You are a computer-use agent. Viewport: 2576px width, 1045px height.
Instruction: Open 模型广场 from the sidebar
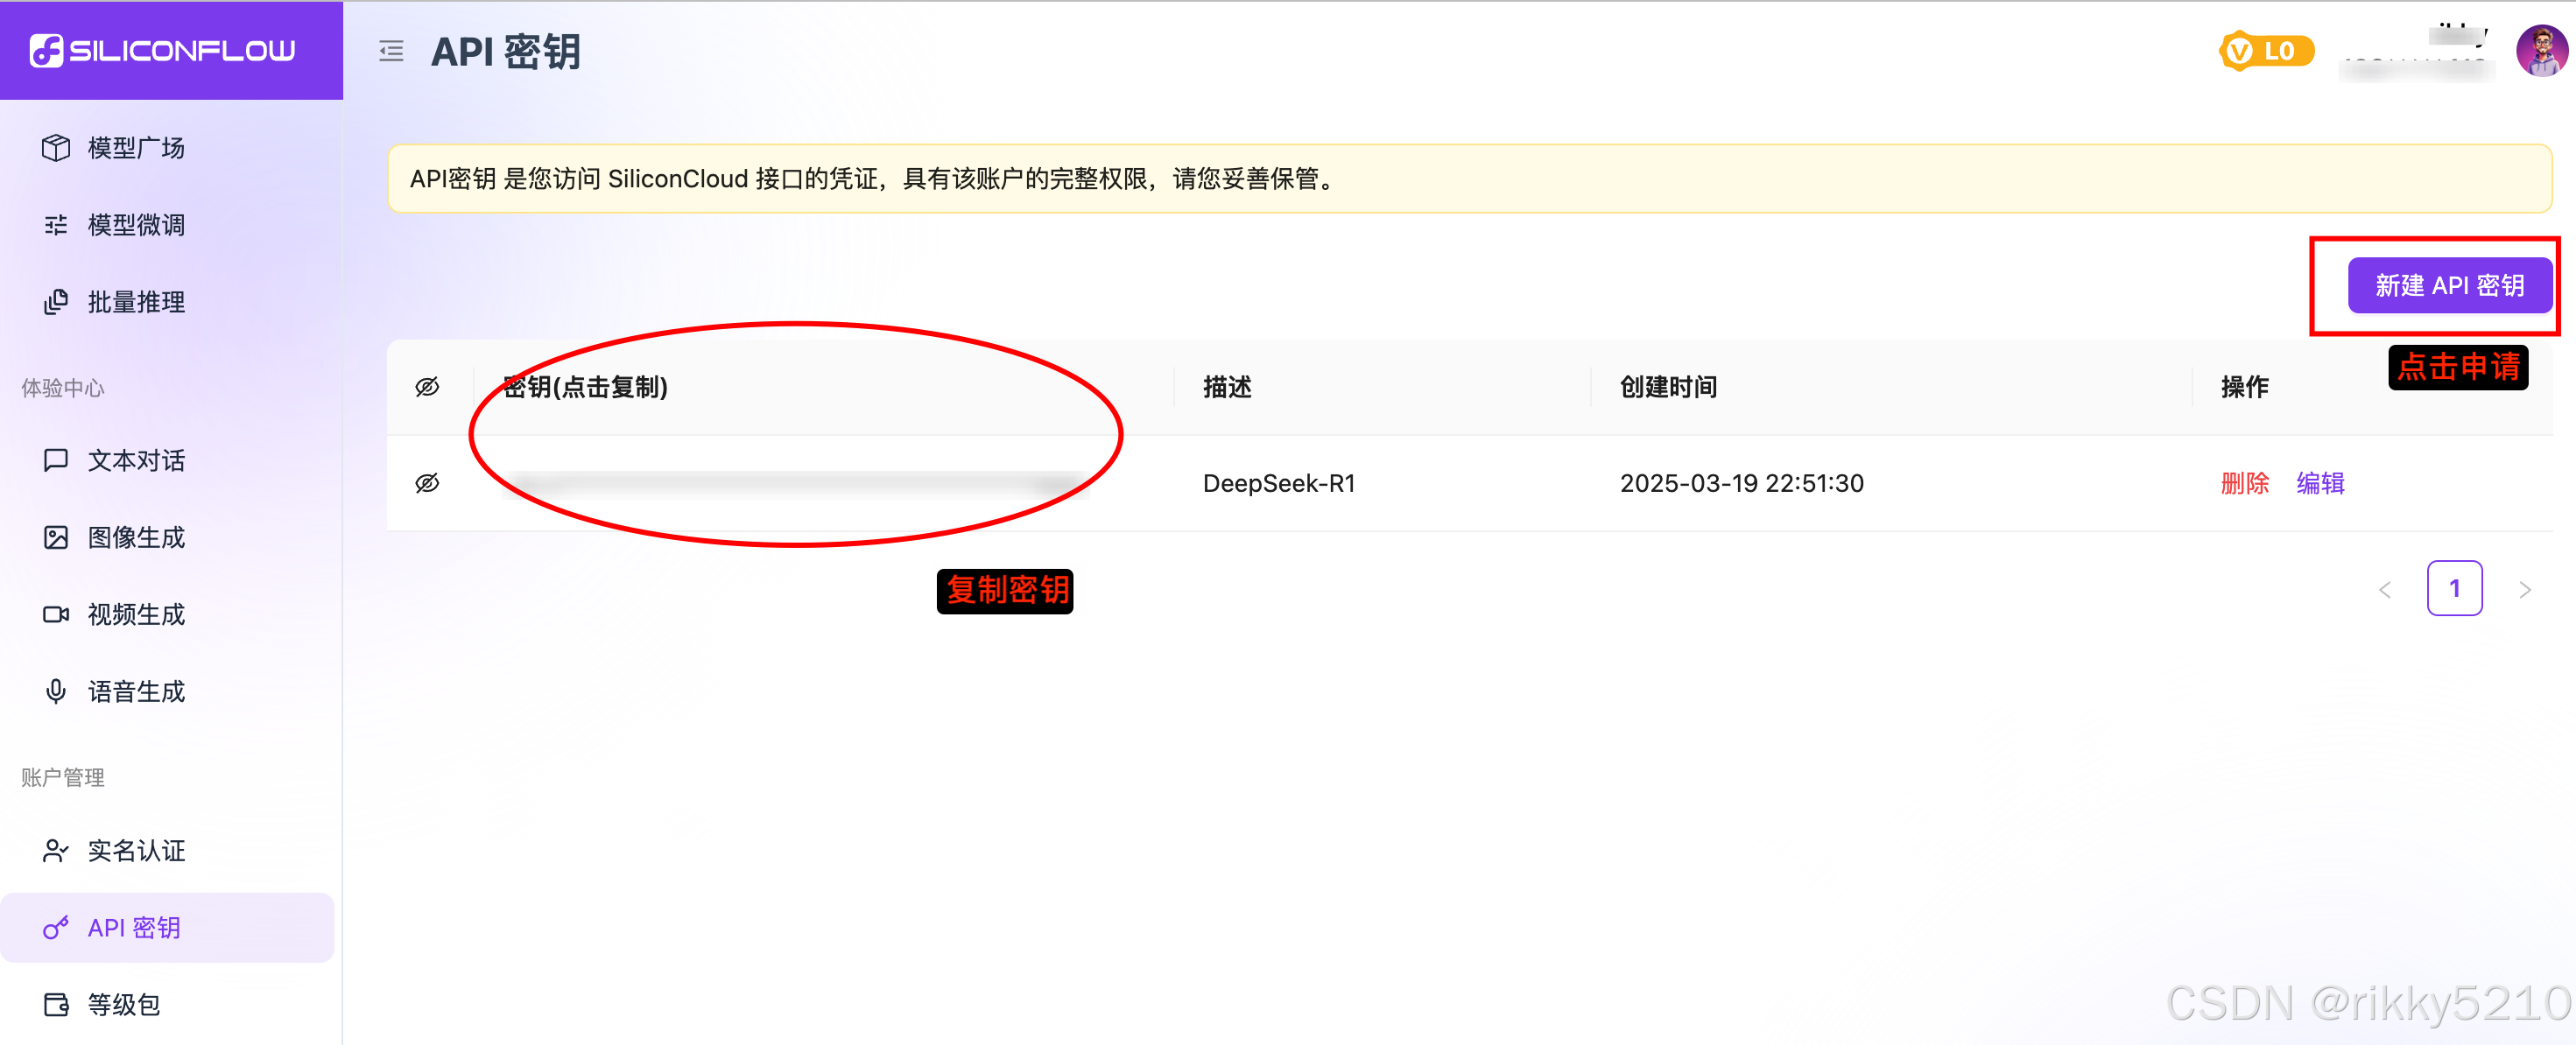coord(135,148)
